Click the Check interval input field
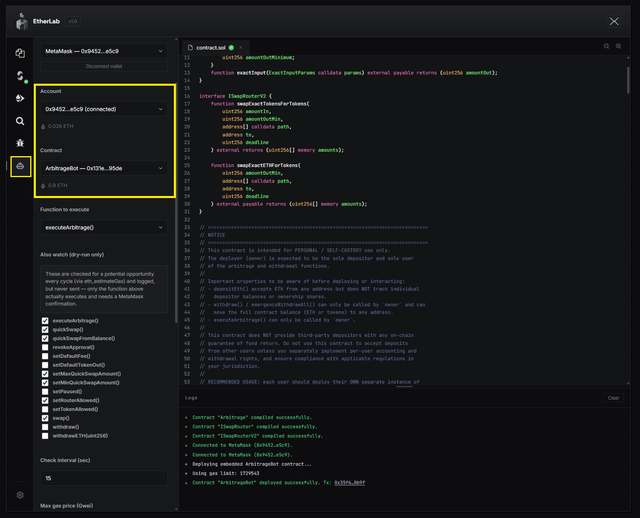This screenshot has width=640, height=518. pyautogui.click(x=104, y=478)
